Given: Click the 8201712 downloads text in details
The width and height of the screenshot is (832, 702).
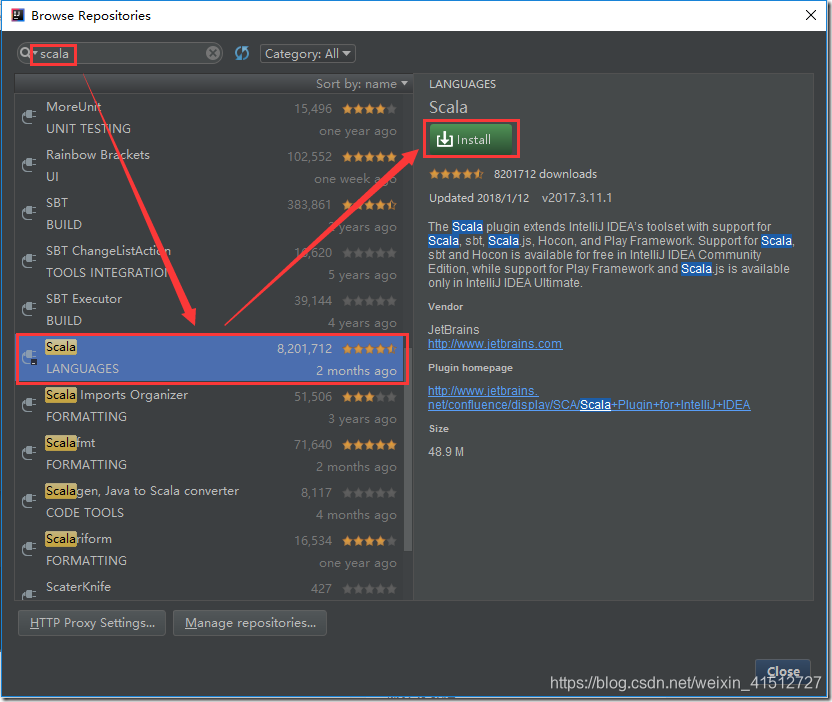Looking at the screenshot, I should 545,174.
